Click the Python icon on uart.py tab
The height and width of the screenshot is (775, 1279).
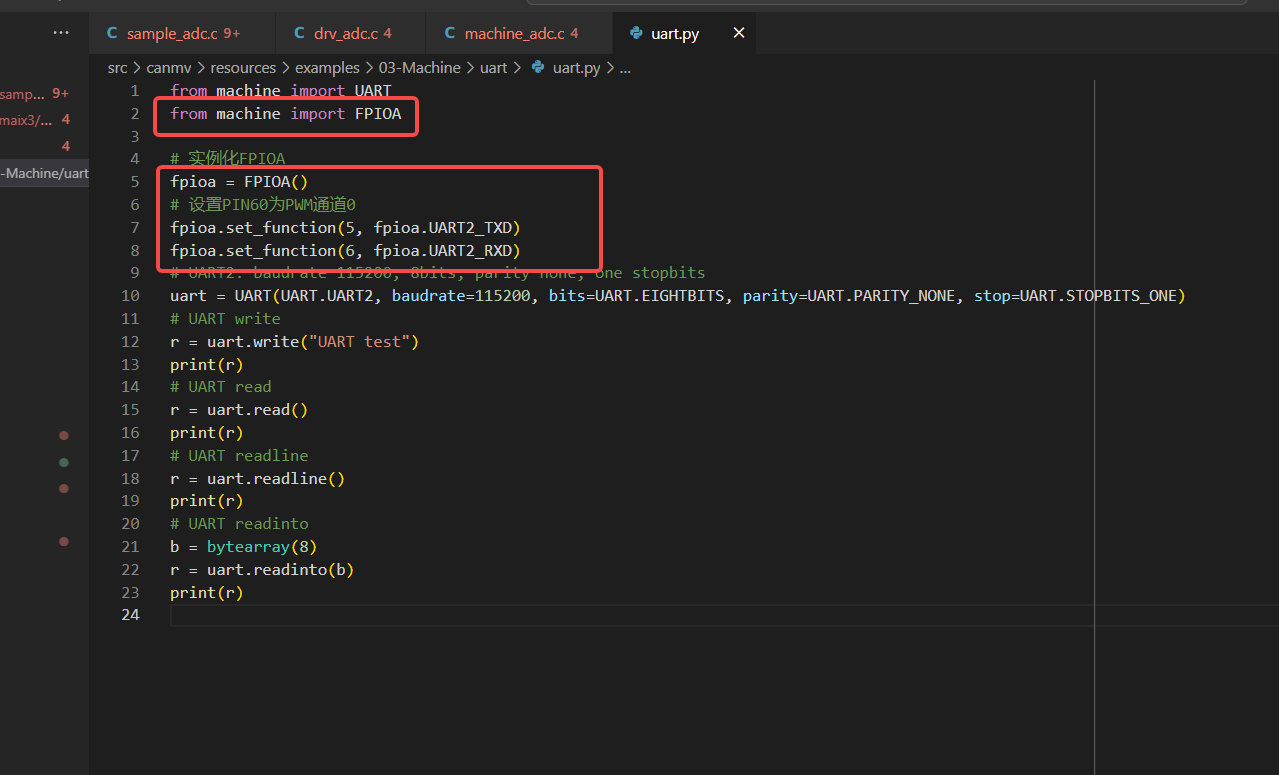pos(636,33)
